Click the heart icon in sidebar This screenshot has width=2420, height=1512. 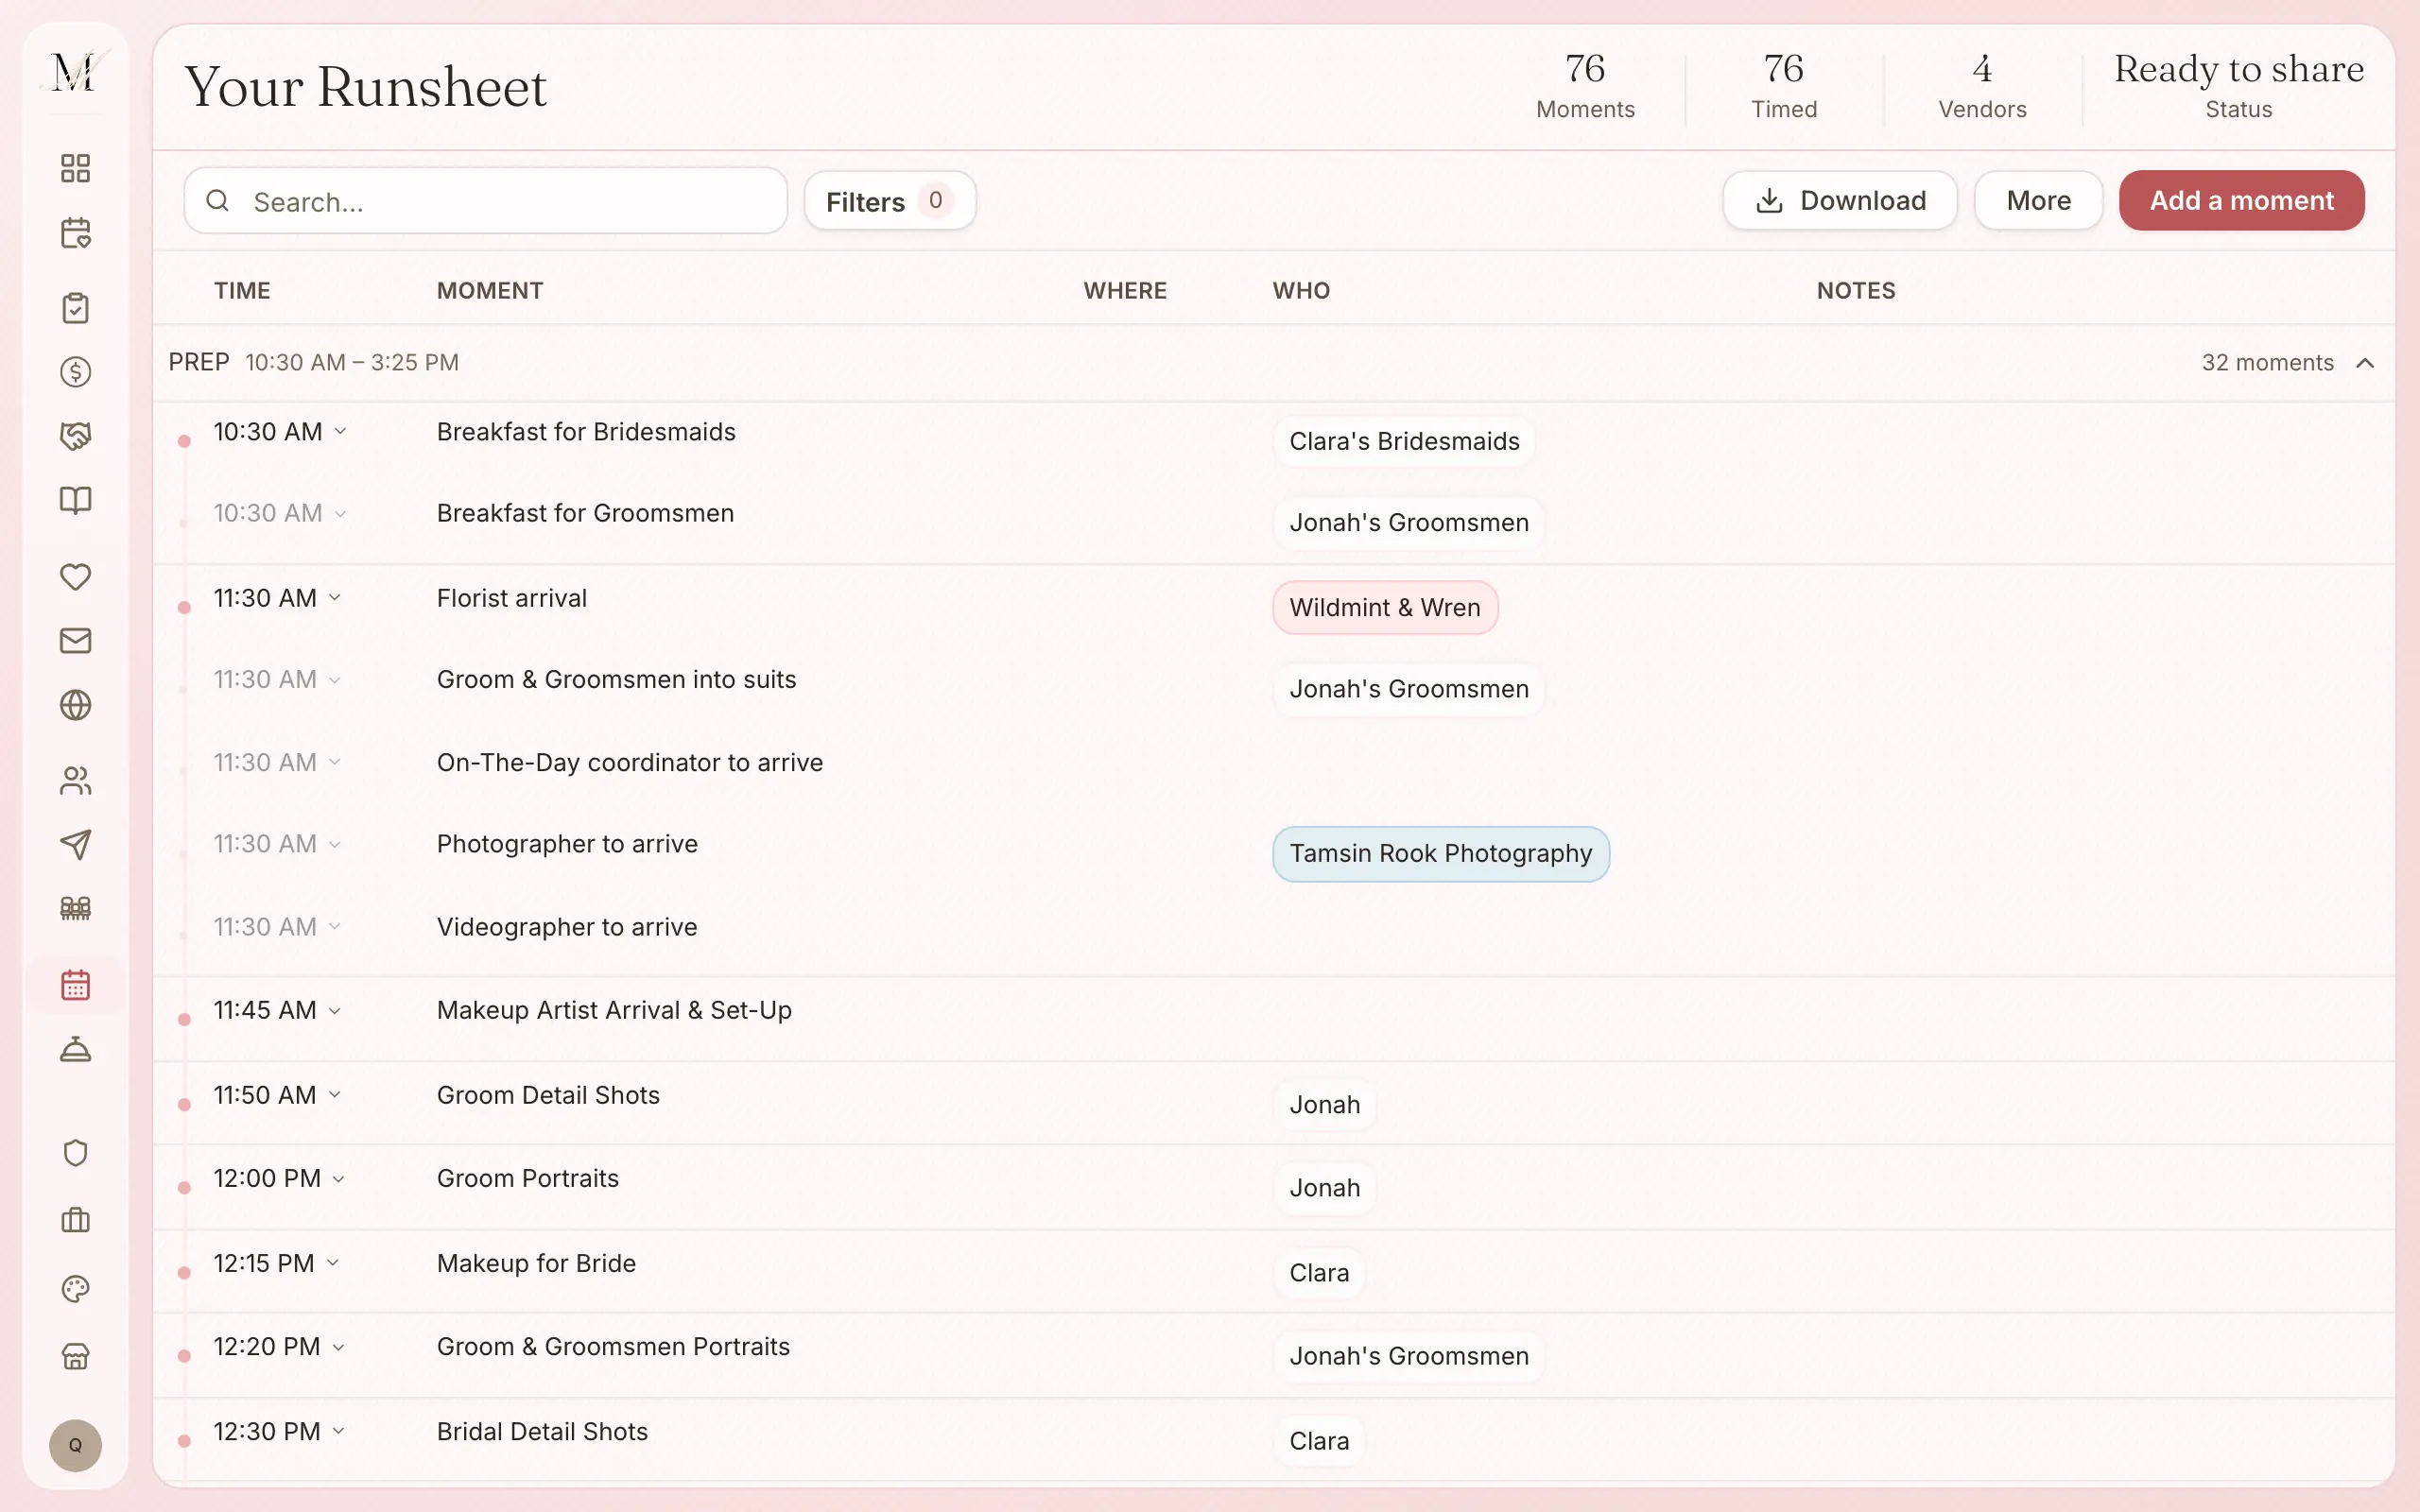[x=75, y=576]
